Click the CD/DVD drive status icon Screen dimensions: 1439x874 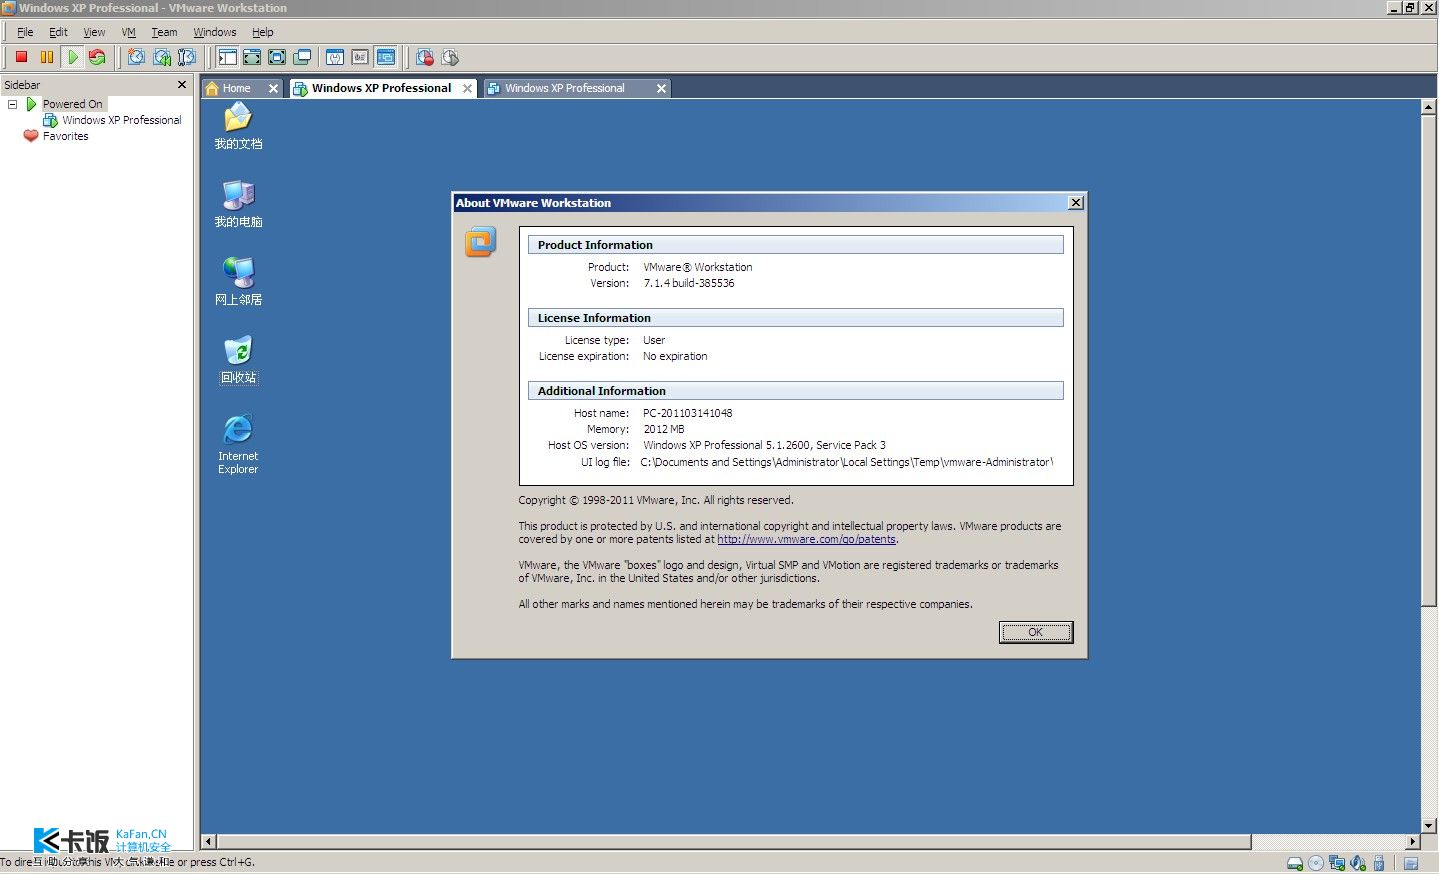[x=1316, y=863]
